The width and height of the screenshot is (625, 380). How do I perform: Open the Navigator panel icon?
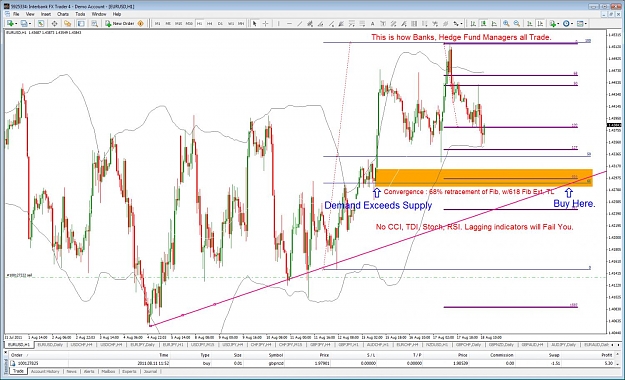(67, 24)
